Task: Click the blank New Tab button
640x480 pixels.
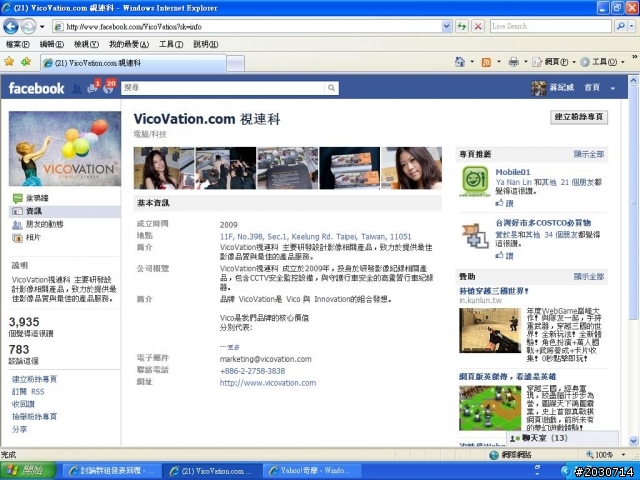Action: tap(236, 63)
